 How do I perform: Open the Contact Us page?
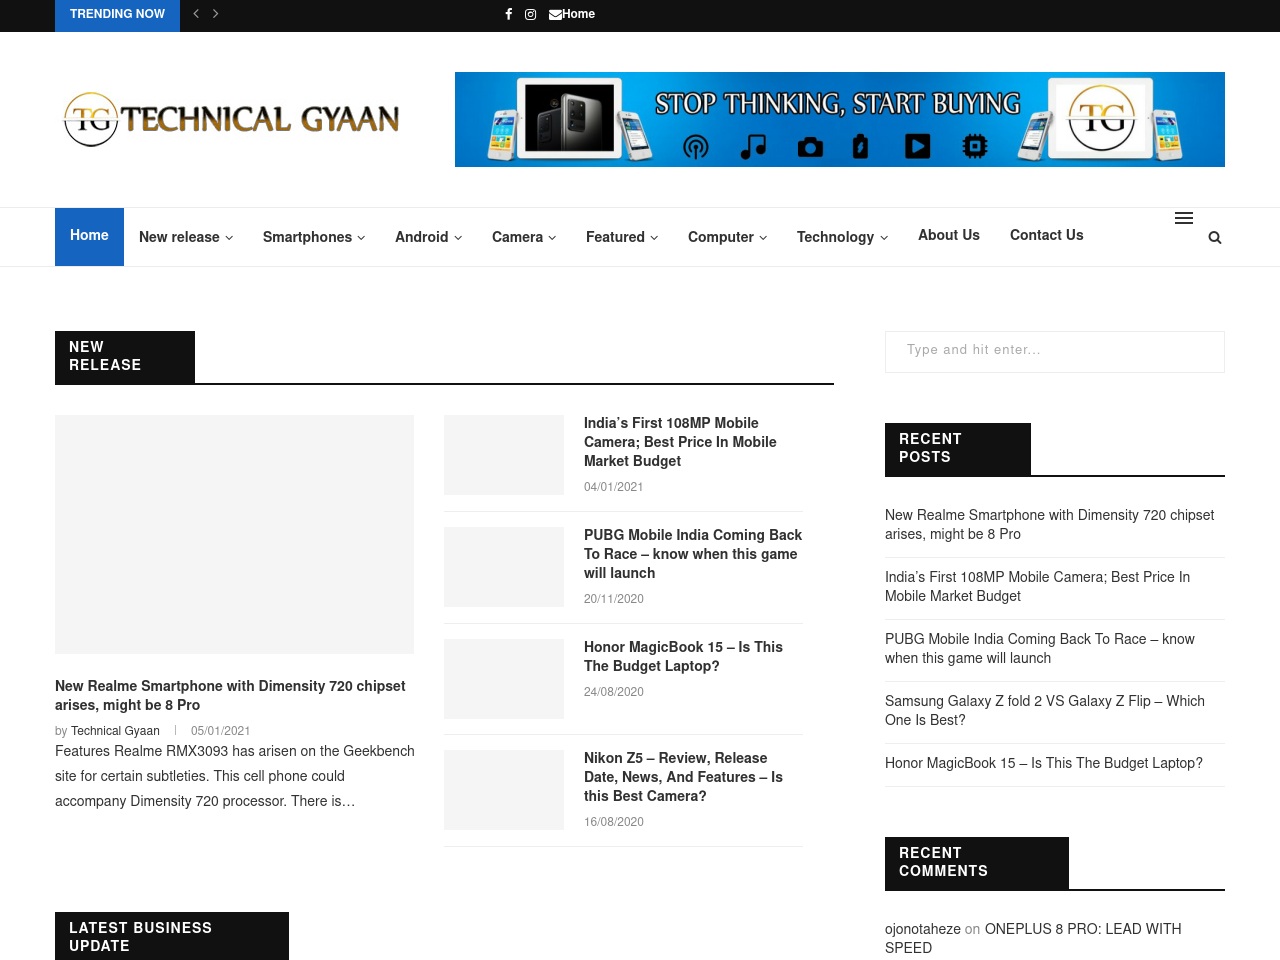click(1046, 235)
